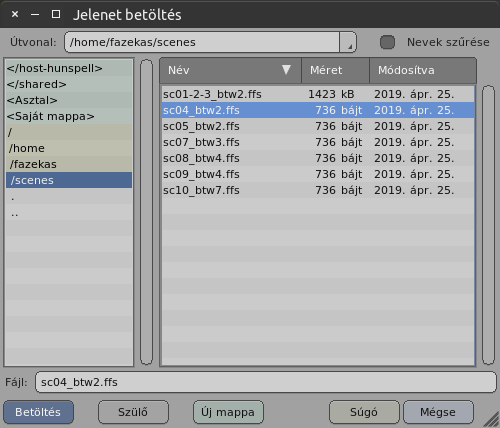Screen dimensions: 500x428
Task: Create a folder with Új mappa
Action: click(228, 412)
